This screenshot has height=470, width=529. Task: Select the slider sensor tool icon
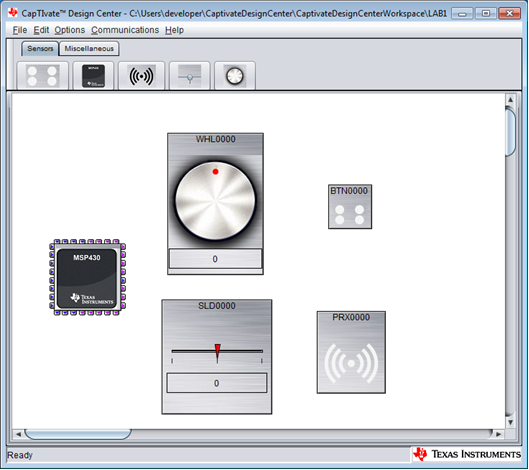(190, 76)
